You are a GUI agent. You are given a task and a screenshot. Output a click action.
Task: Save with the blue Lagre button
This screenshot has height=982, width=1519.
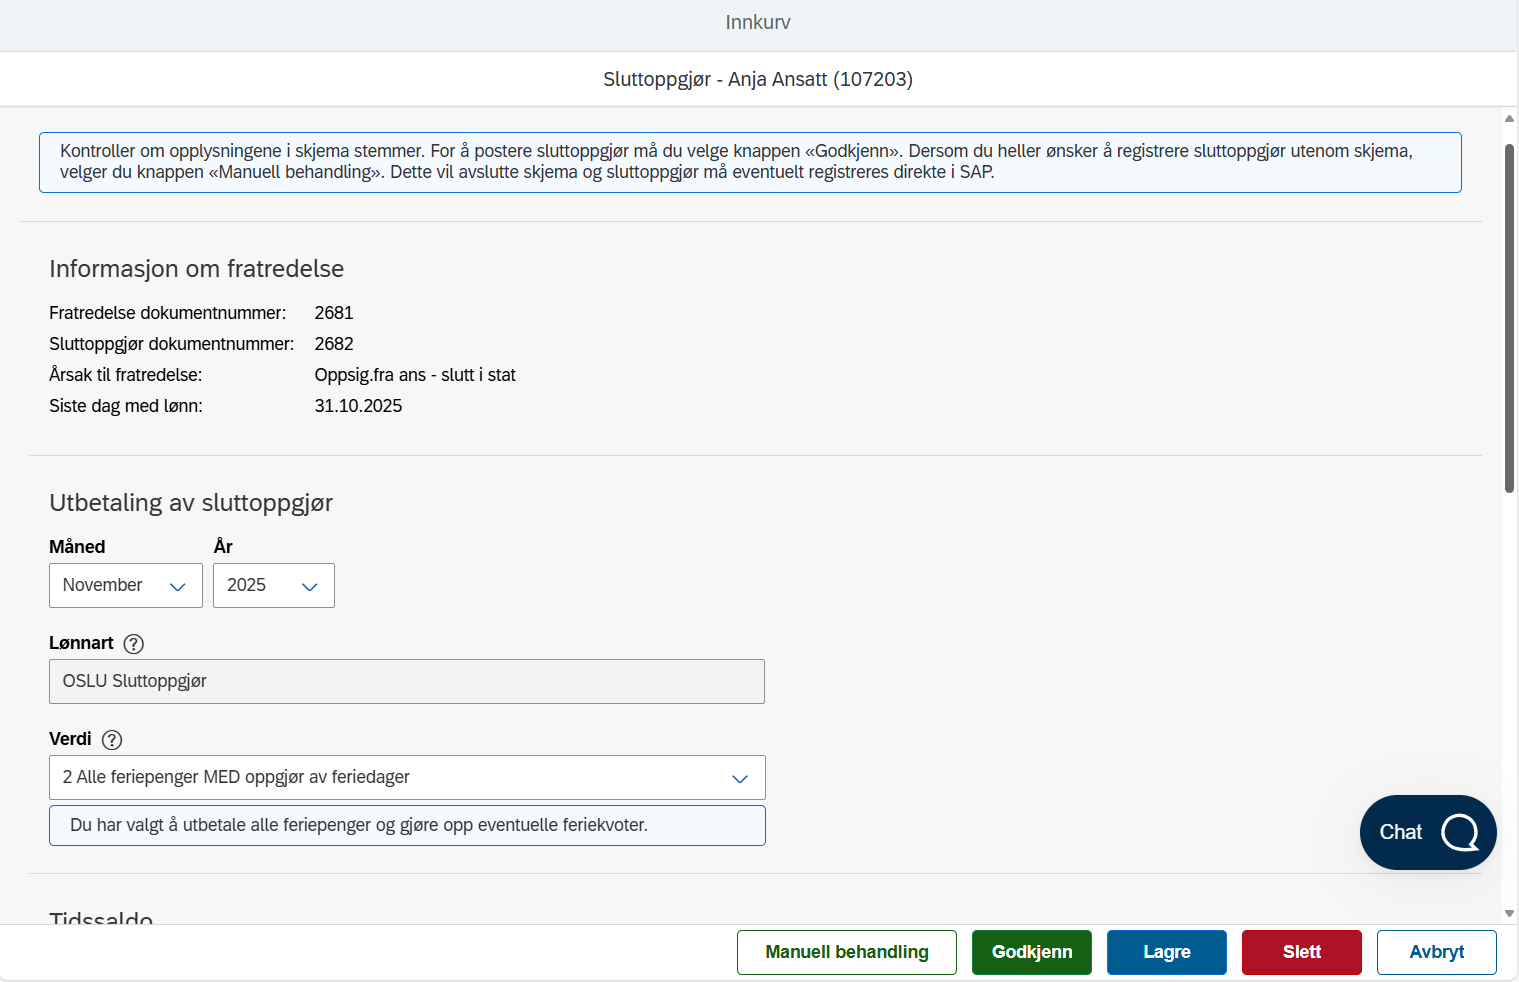click(x=1167, y=952)
